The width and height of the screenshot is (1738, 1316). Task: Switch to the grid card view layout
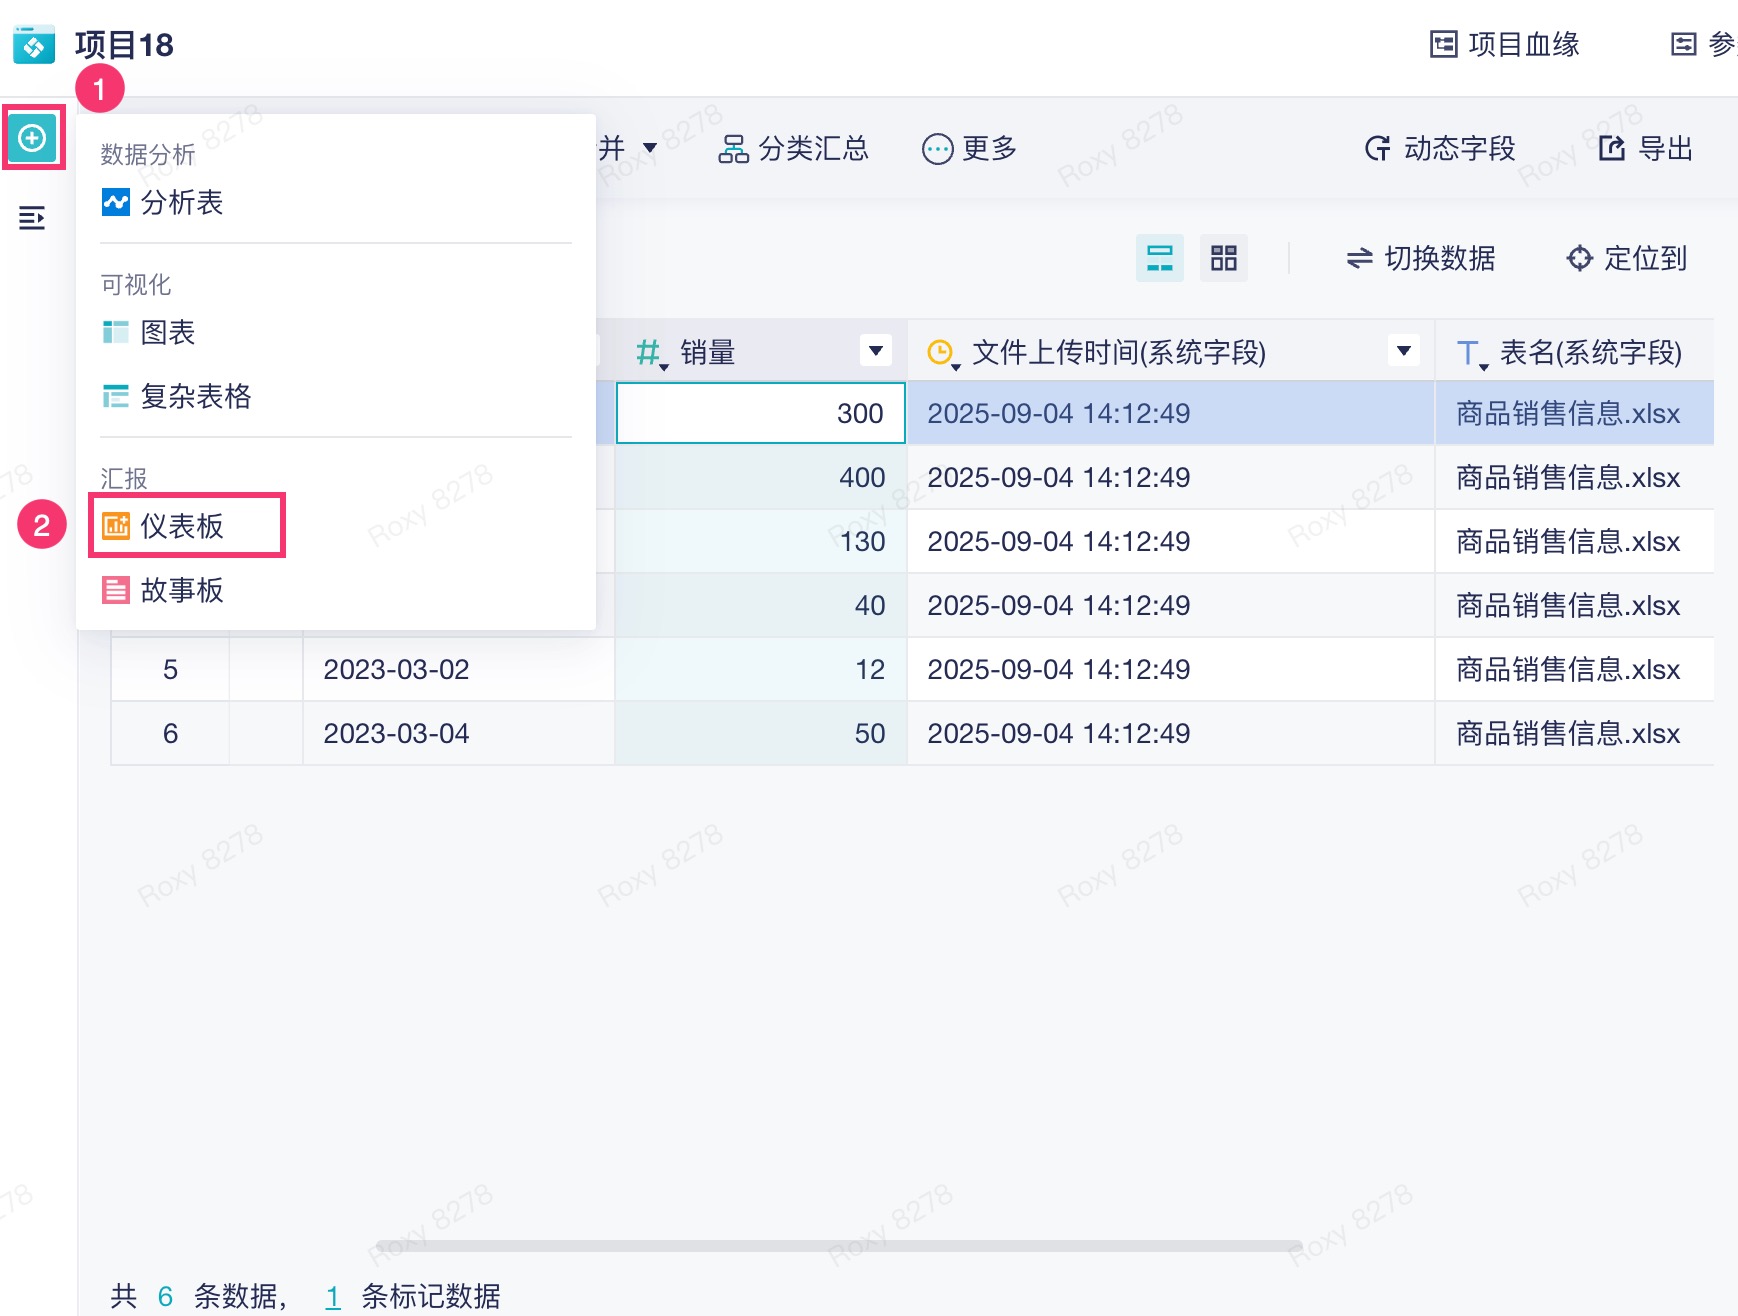pos(1224,258)
